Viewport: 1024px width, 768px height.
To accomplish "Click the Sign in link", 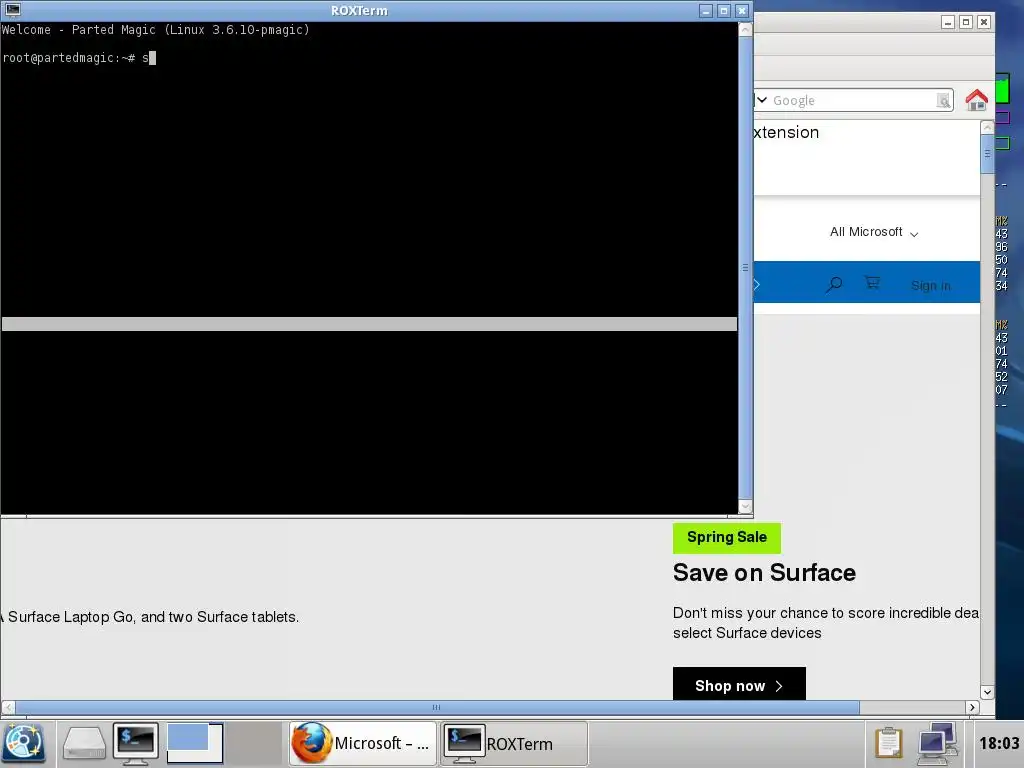I will point(931,285).
